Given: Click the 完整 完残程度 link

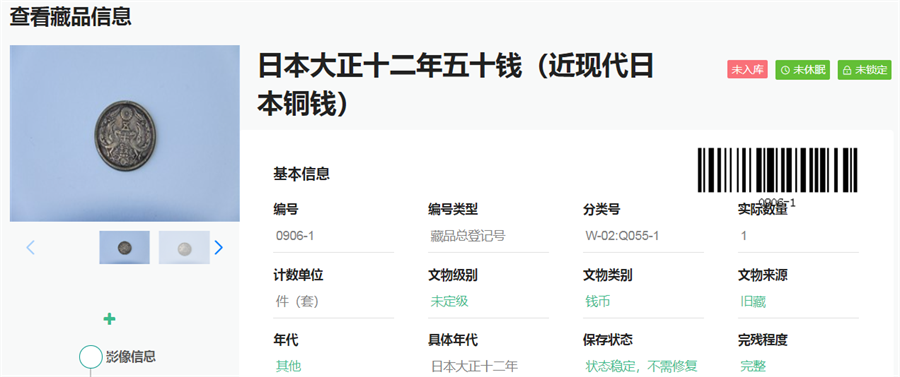Looking at the screenshot, I should [x=753, y=366].
